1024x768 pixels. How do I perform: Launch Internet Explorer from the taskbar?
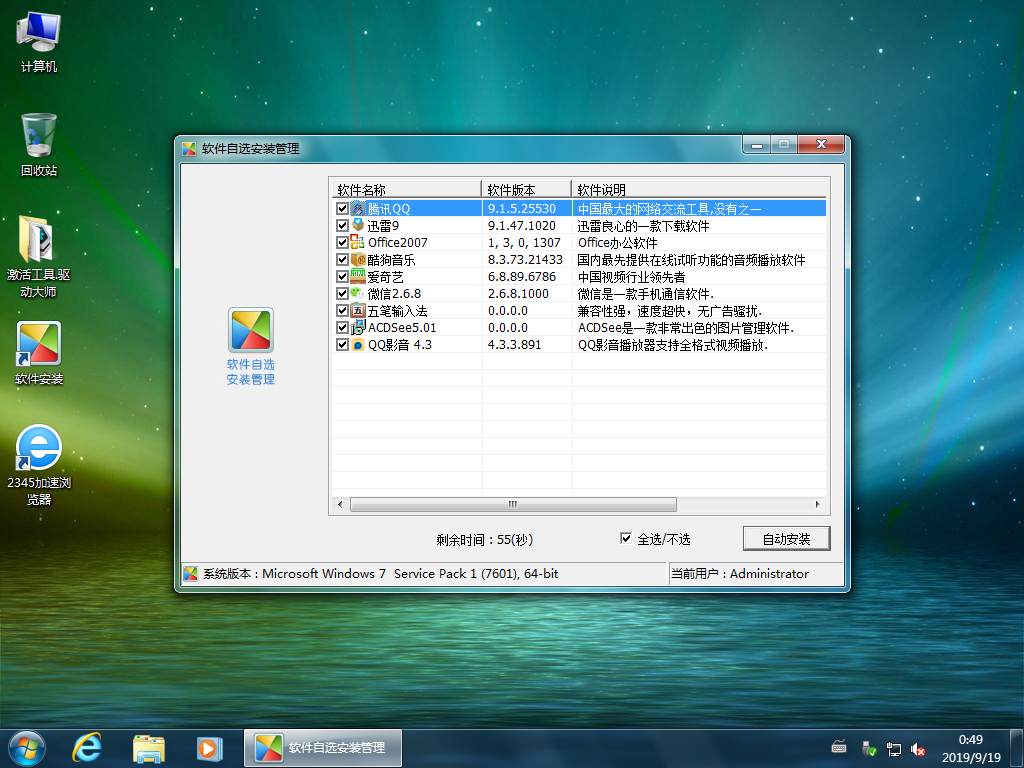pos(87,748)
